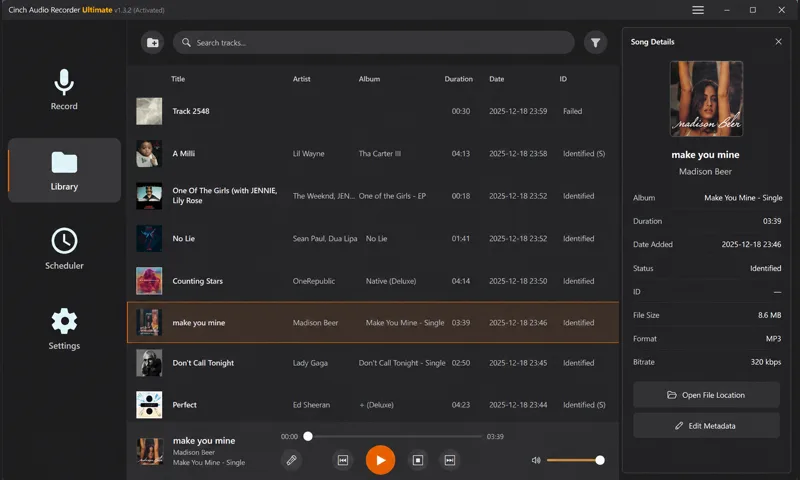The height and width of the screenshot is (480, 800).
Task: Open the filter funnel button
Action: click(x=595, y=43)
